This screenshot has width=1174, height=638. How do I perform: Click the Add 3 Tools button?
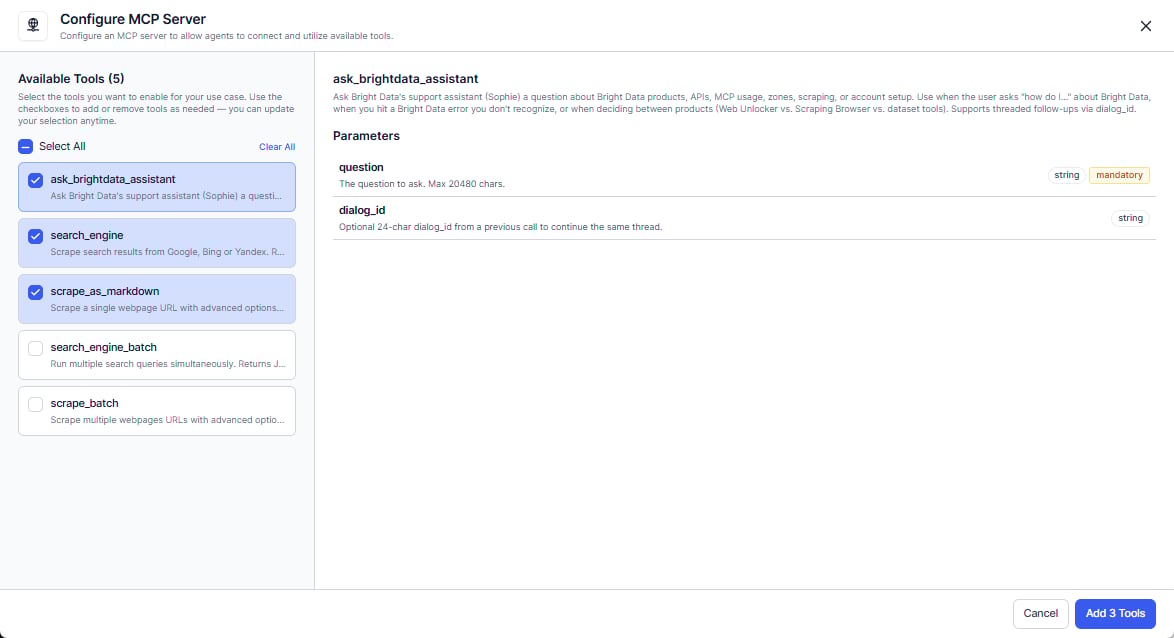[1115, 613]
